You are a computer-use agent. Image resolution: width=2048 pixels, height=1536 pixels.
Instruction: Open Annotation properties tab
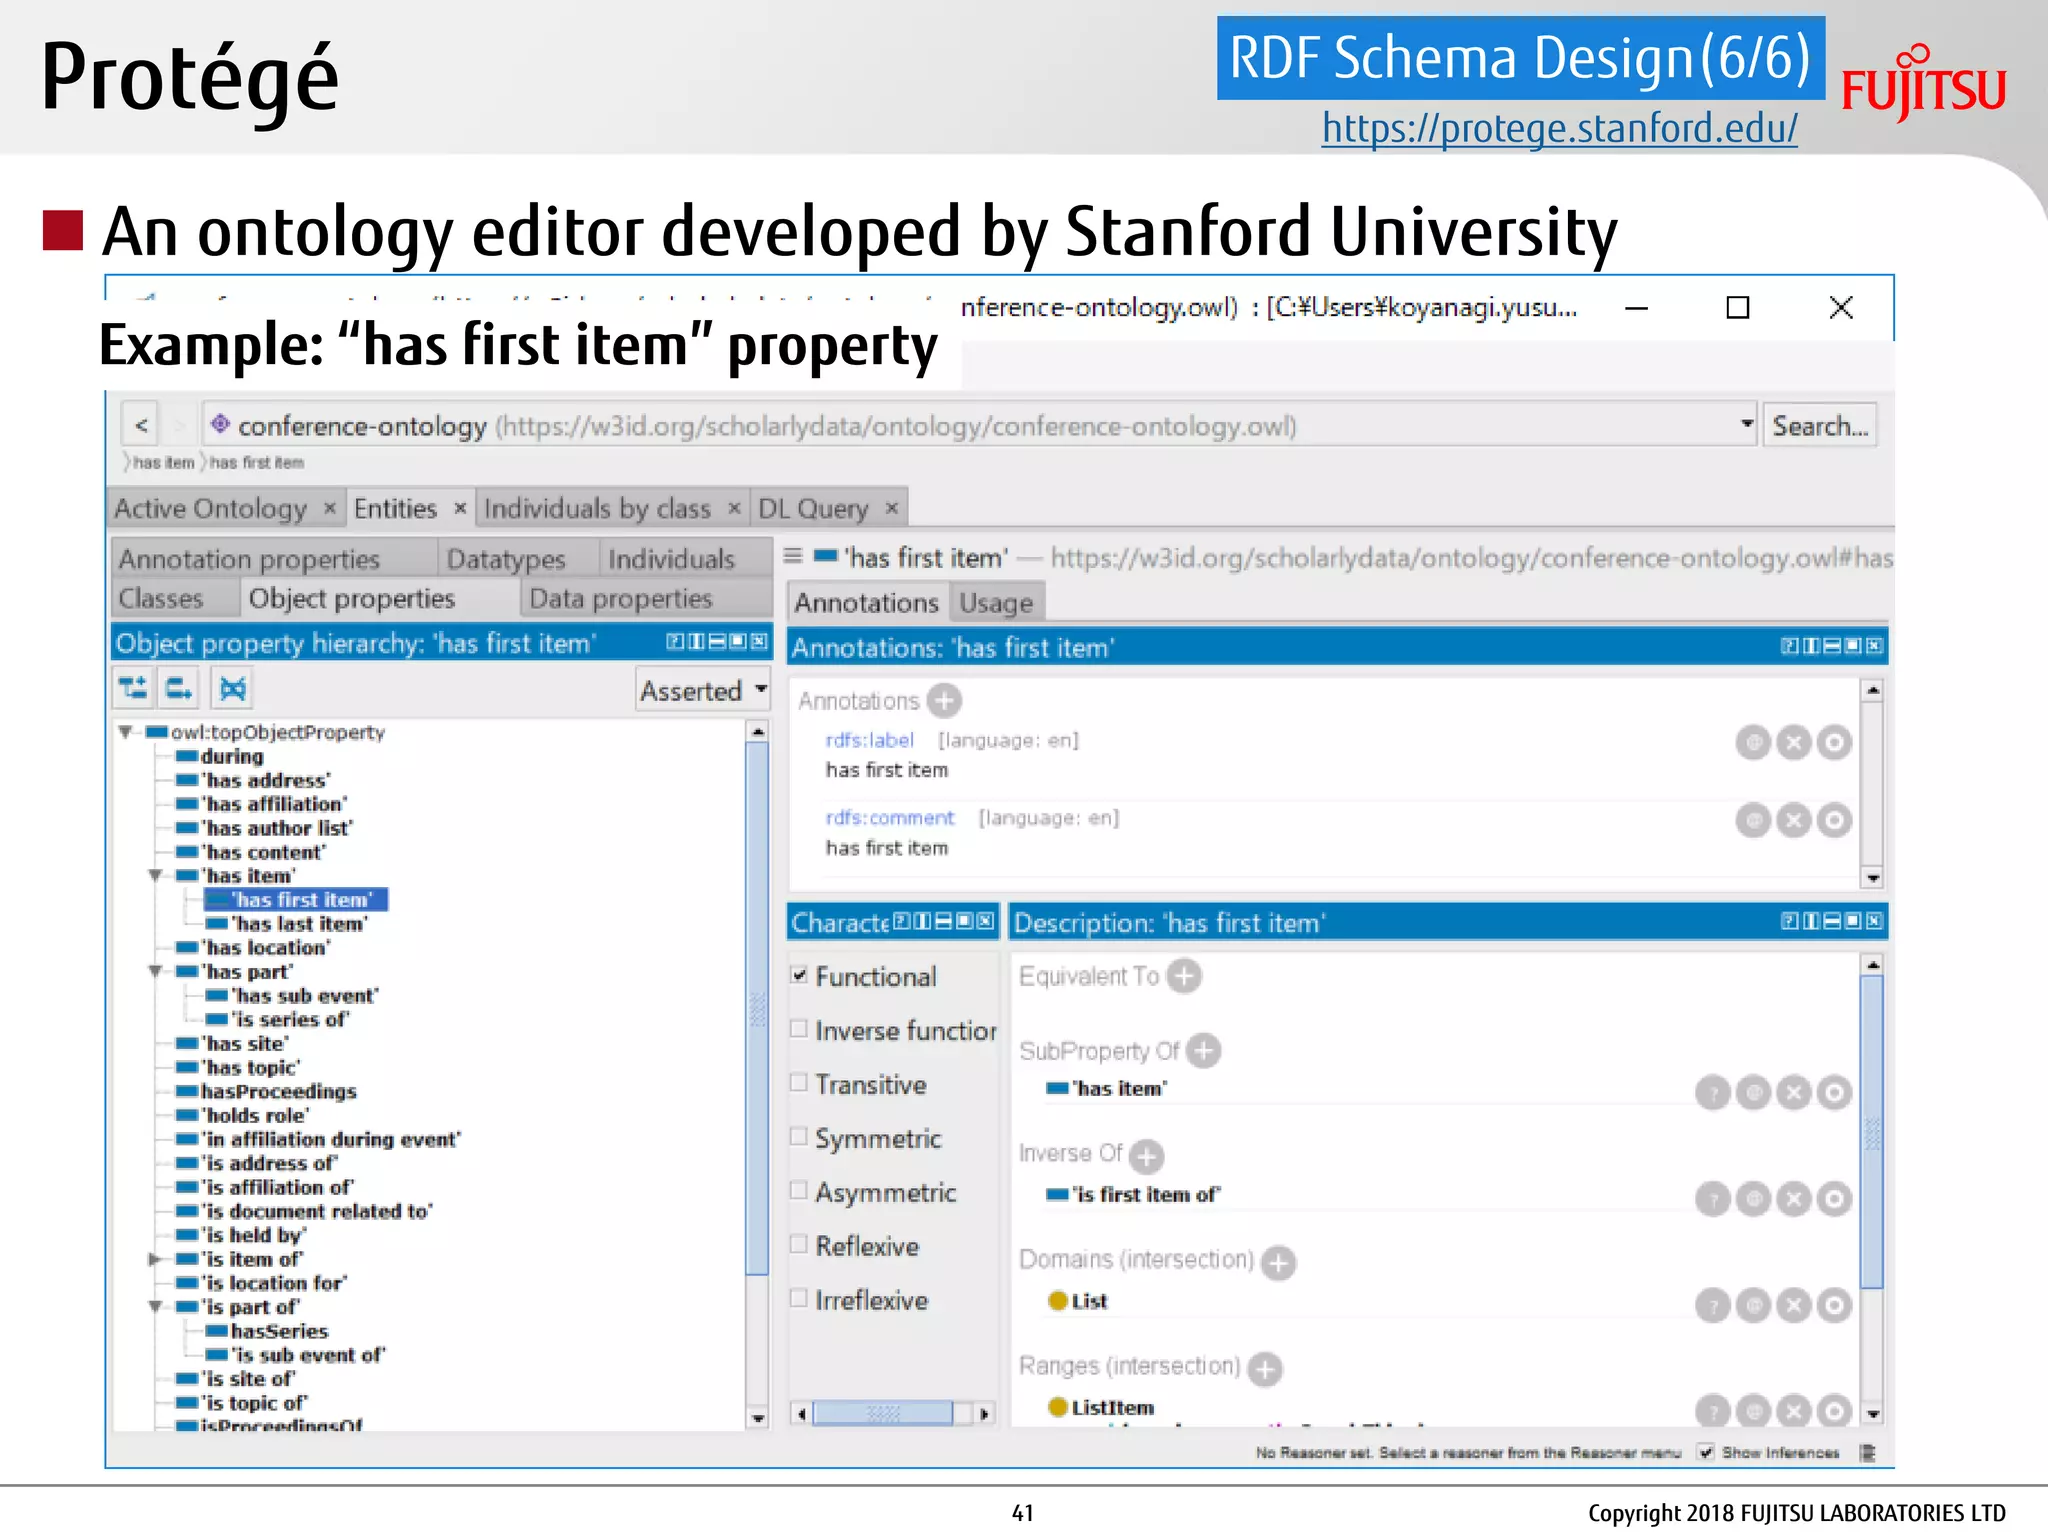pos(274,558)
